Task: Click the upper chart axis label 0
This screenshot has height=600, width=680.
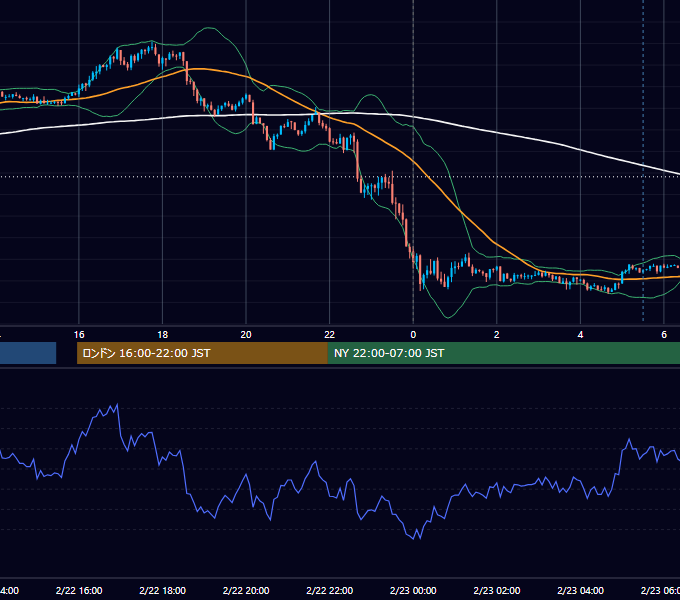Action: pyautogui.click(x=413, y=335)
